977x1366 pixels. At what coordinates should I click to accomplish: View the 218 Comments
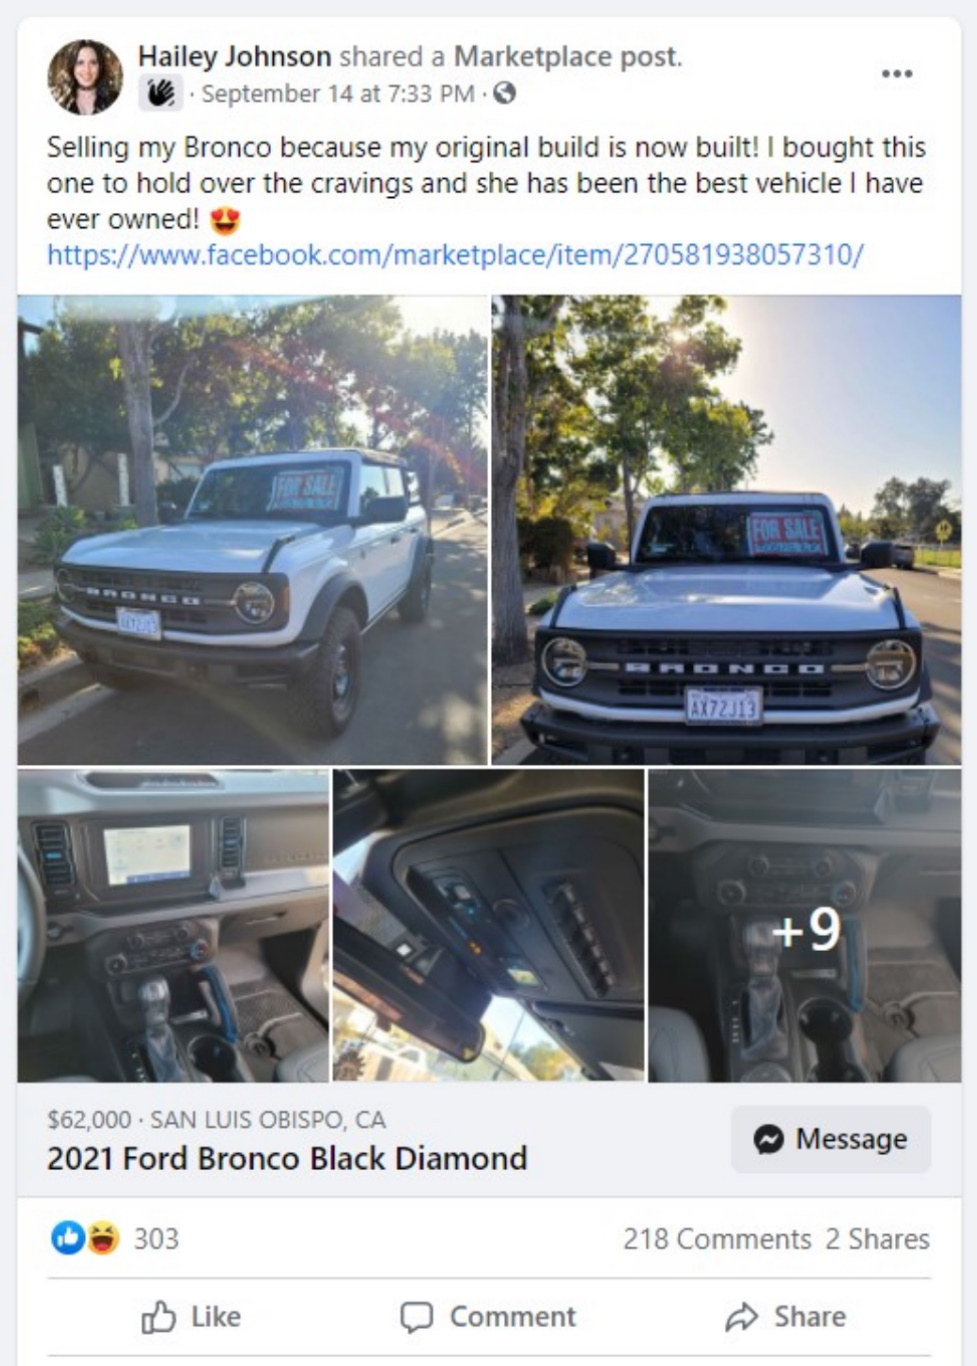pos(717,1239)
